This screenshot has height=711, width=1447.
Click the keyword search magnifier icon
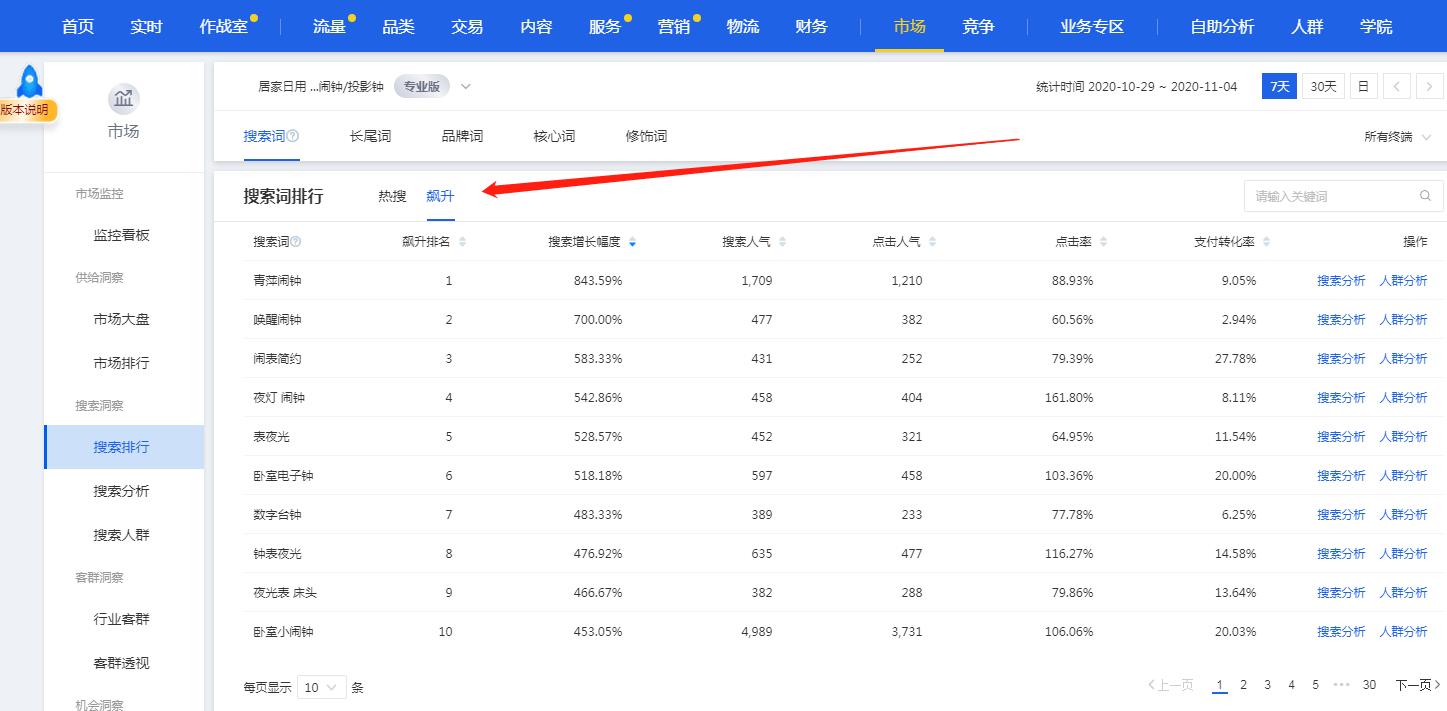point(1424,195)
